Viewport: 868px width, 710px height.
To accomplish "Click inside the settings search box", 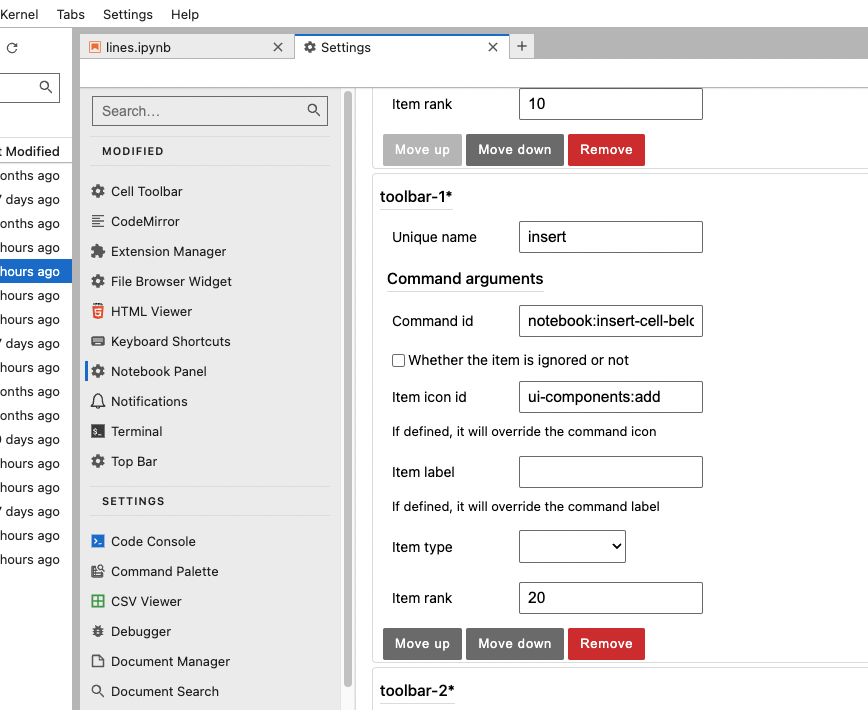I will tap(200, 111).
